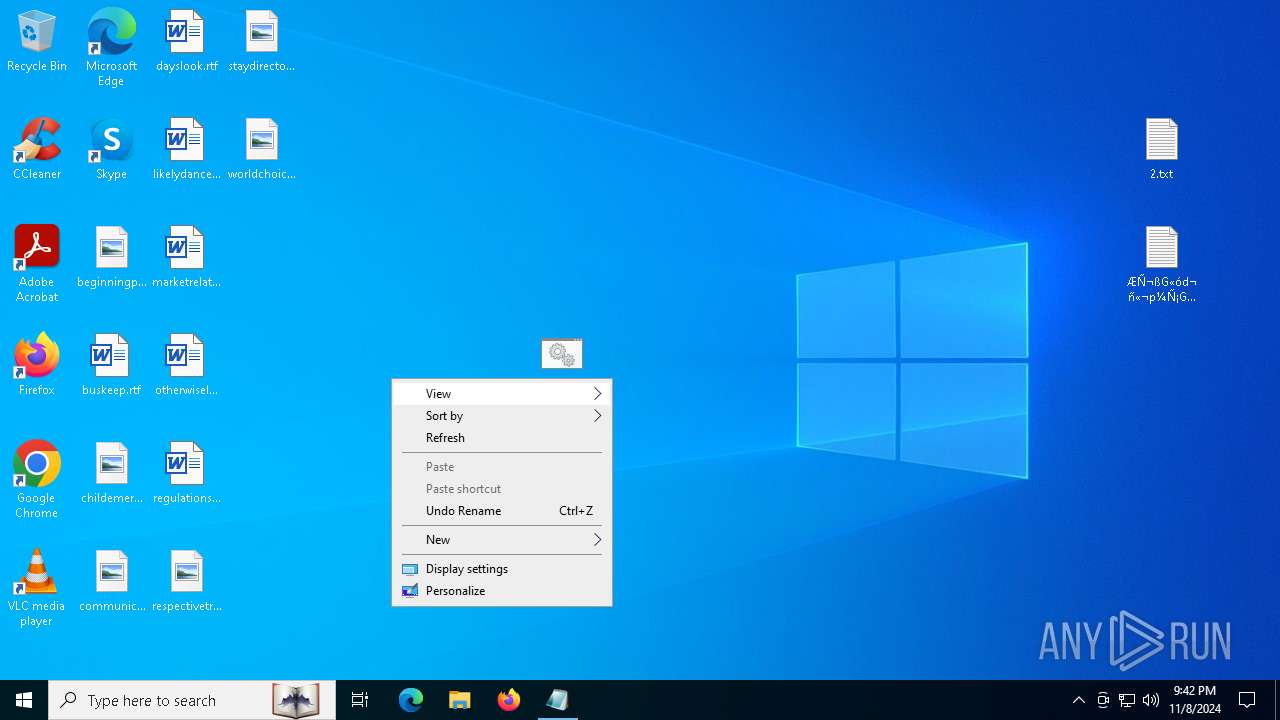Click the search highlights bat image
The height and width of the screenshot is (720, 1280).
(296, 700)
